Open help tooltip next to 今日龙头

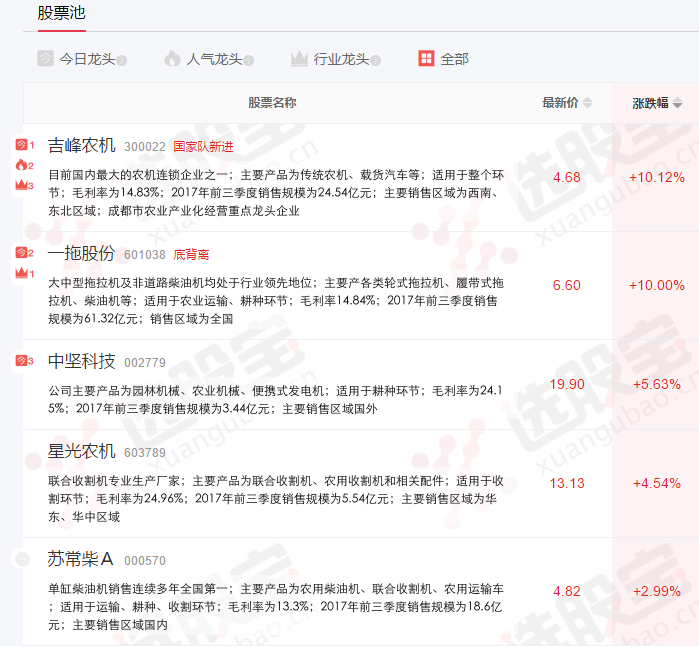point(122,60)
